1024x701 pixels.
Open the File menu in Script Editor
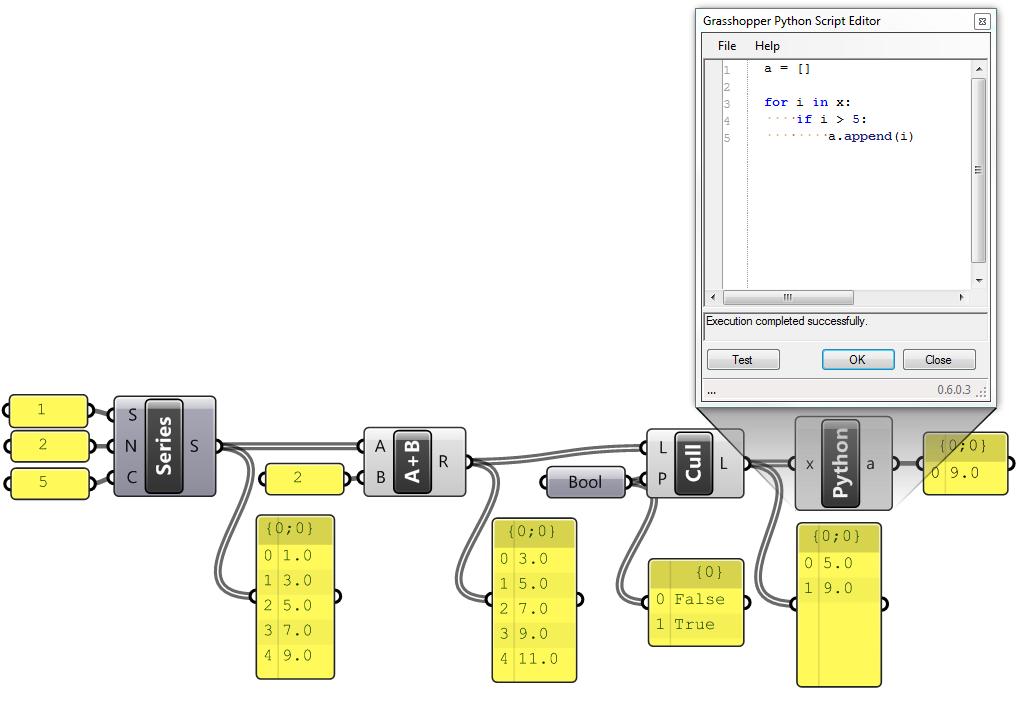726,46
